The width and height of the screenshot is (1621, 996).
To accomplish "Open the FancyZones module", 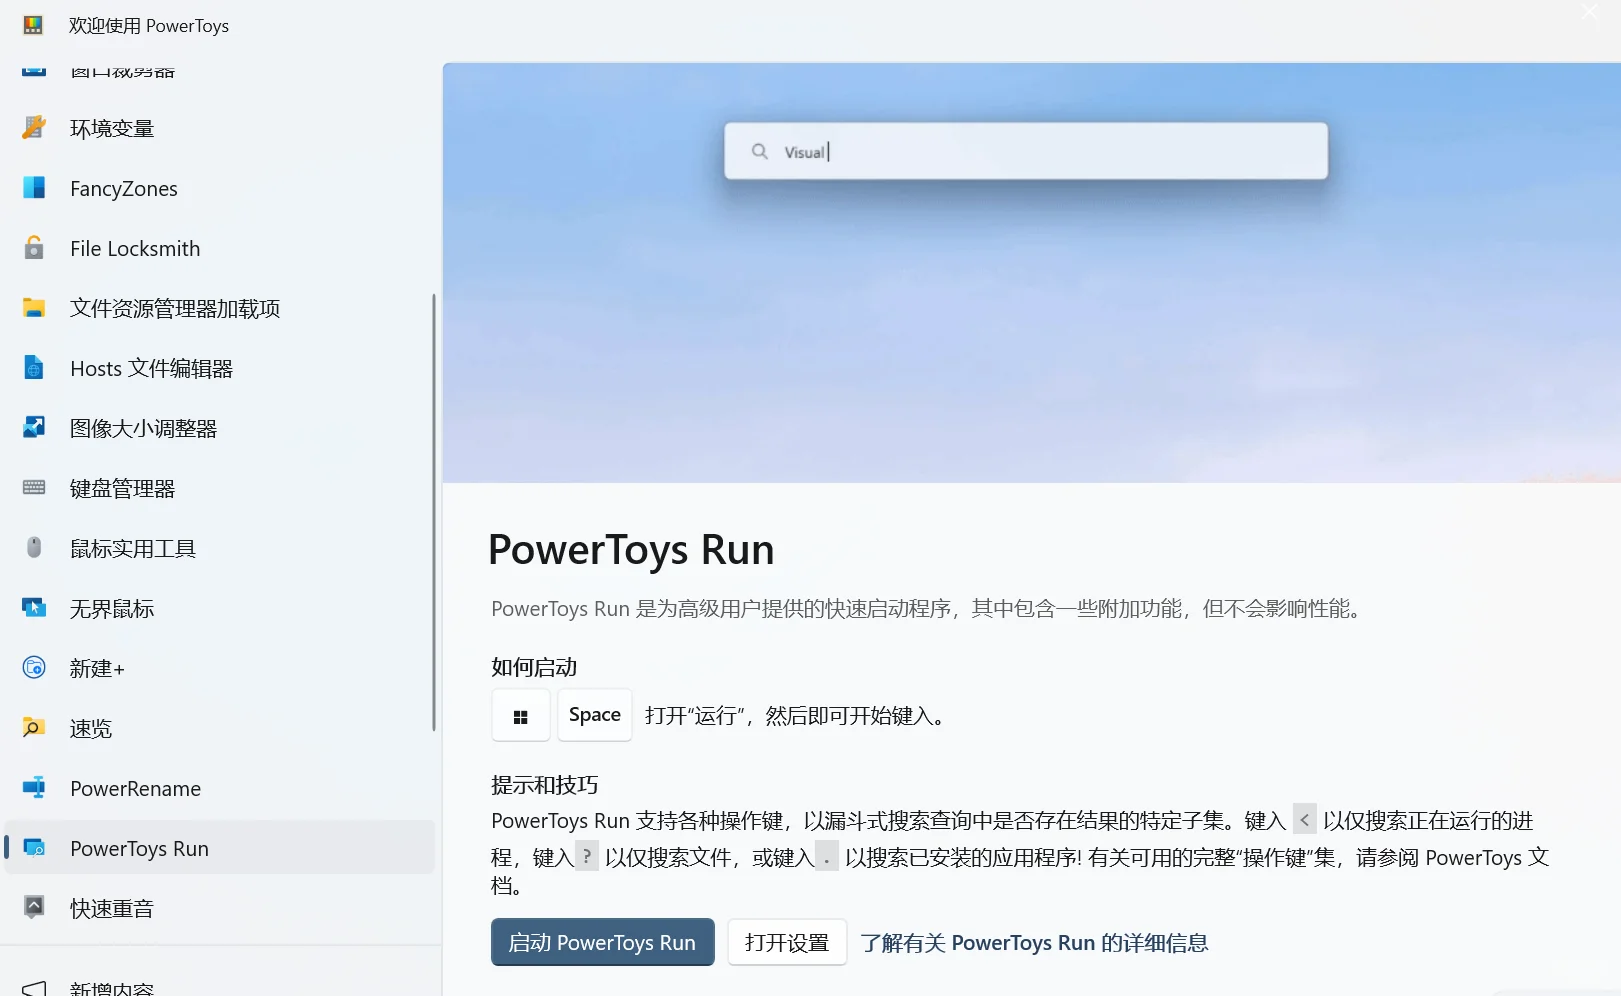I will (123, 188).
